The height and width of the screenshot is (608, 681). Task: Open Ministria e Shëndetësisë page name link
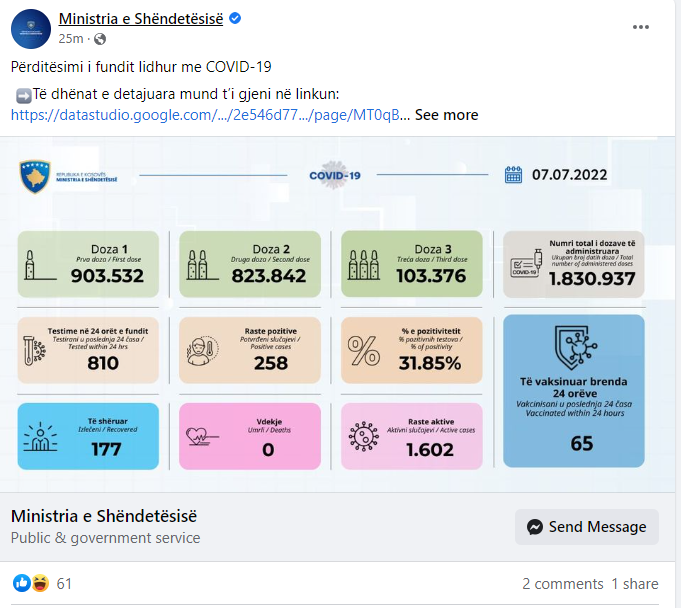point(141,19)
